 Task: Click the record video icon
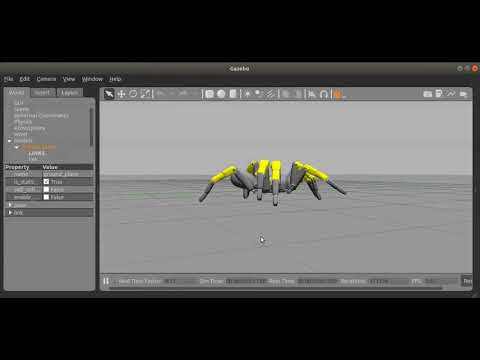coord(463,94)
